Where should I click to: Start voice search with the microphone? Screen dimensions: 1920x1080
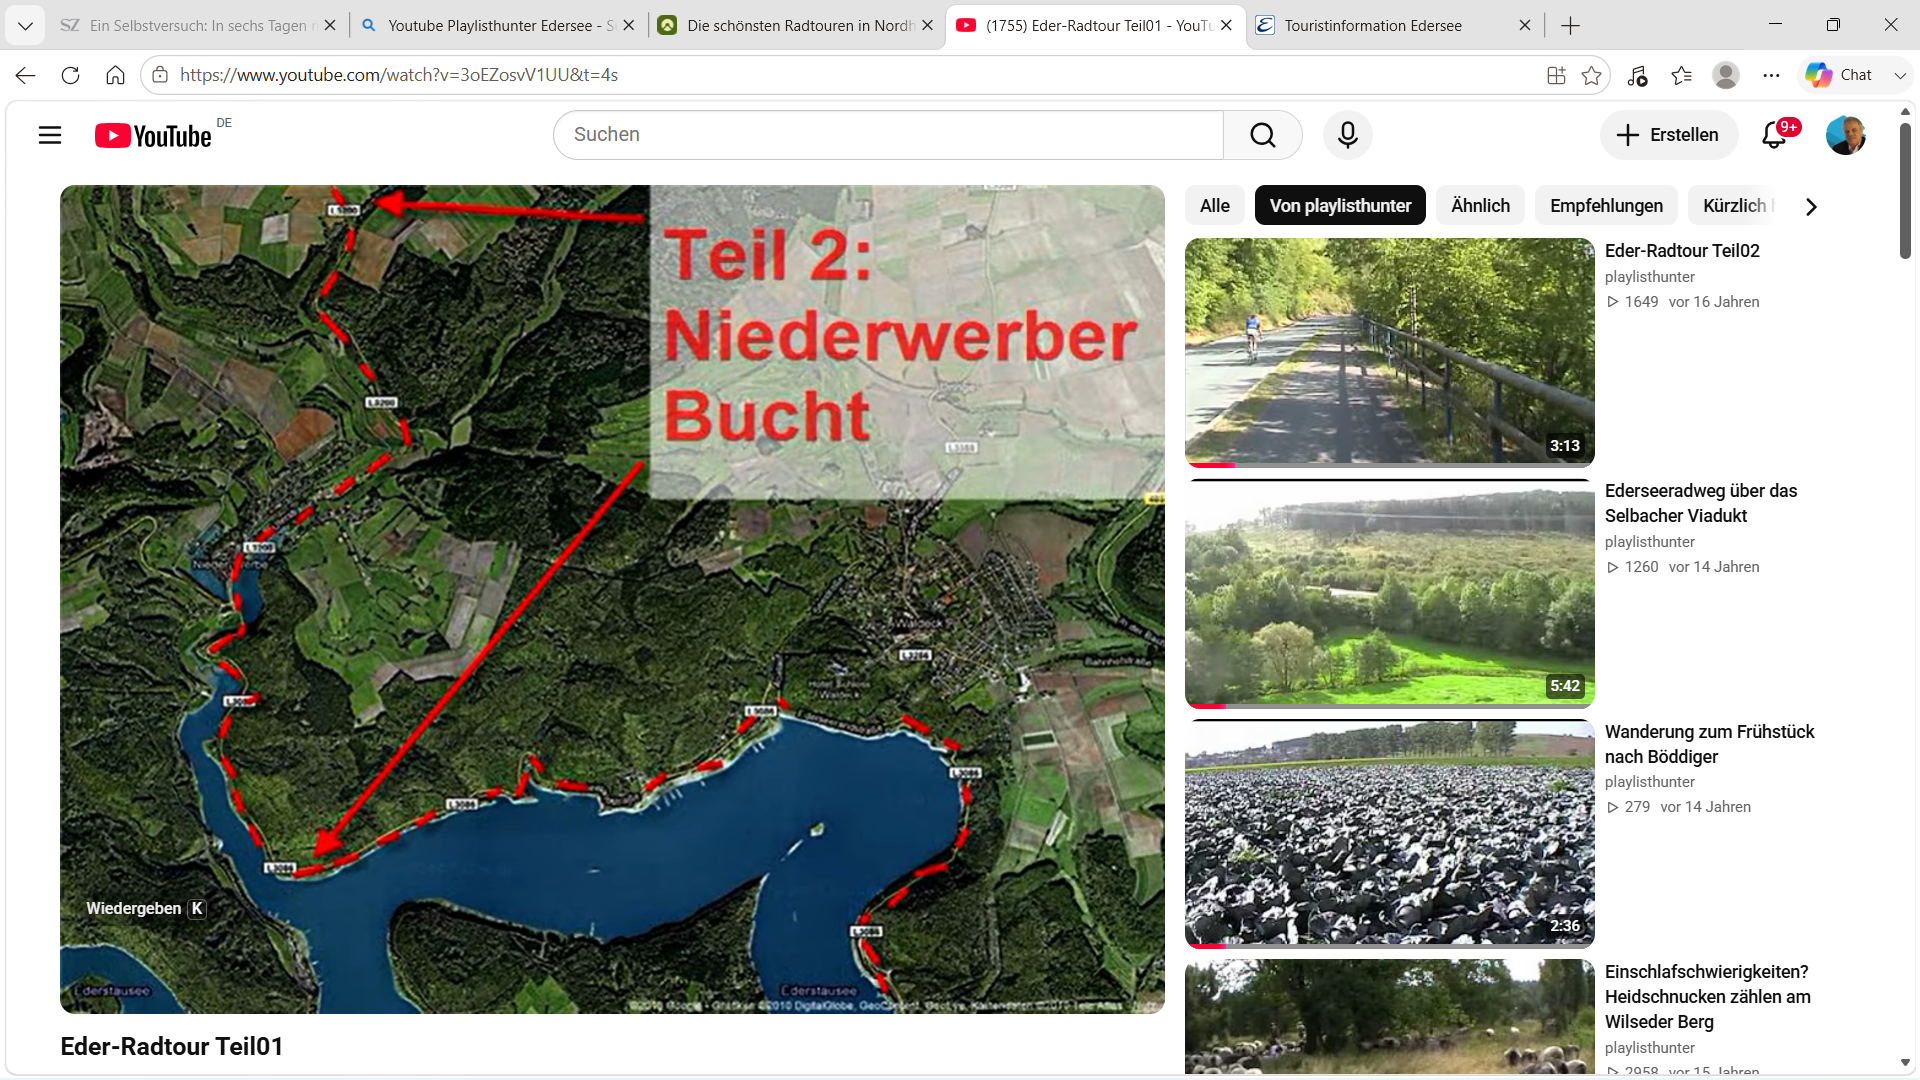(x=1348, y=135)
